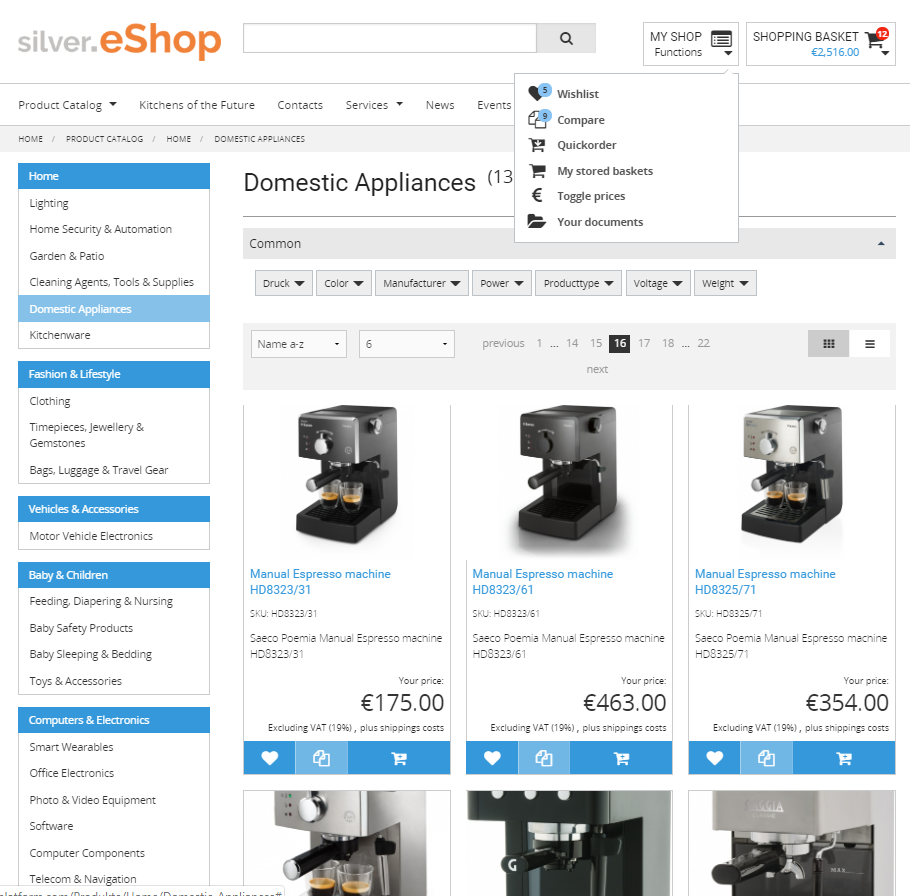Go to last page 22

point(703,343)
